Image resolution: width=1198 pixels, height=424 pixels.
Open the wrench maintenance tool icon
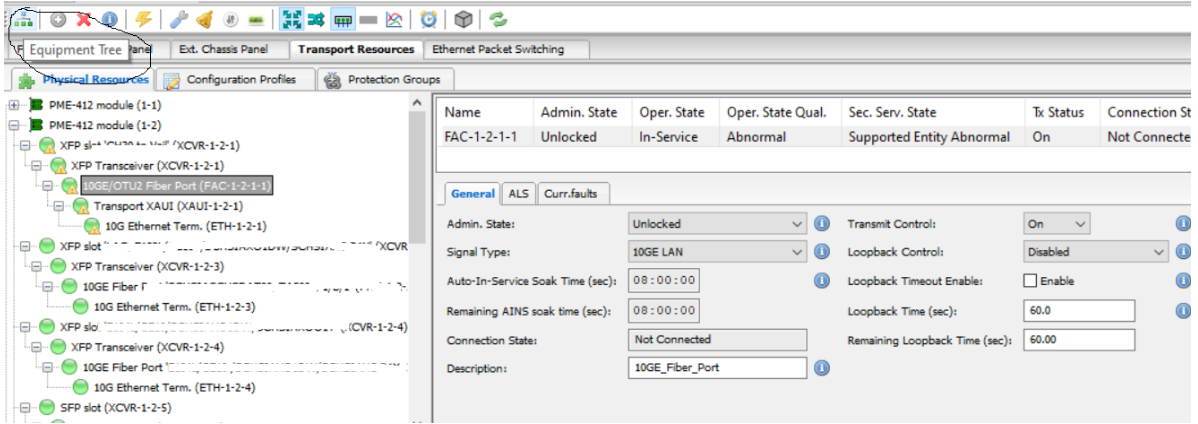(177, 19)
